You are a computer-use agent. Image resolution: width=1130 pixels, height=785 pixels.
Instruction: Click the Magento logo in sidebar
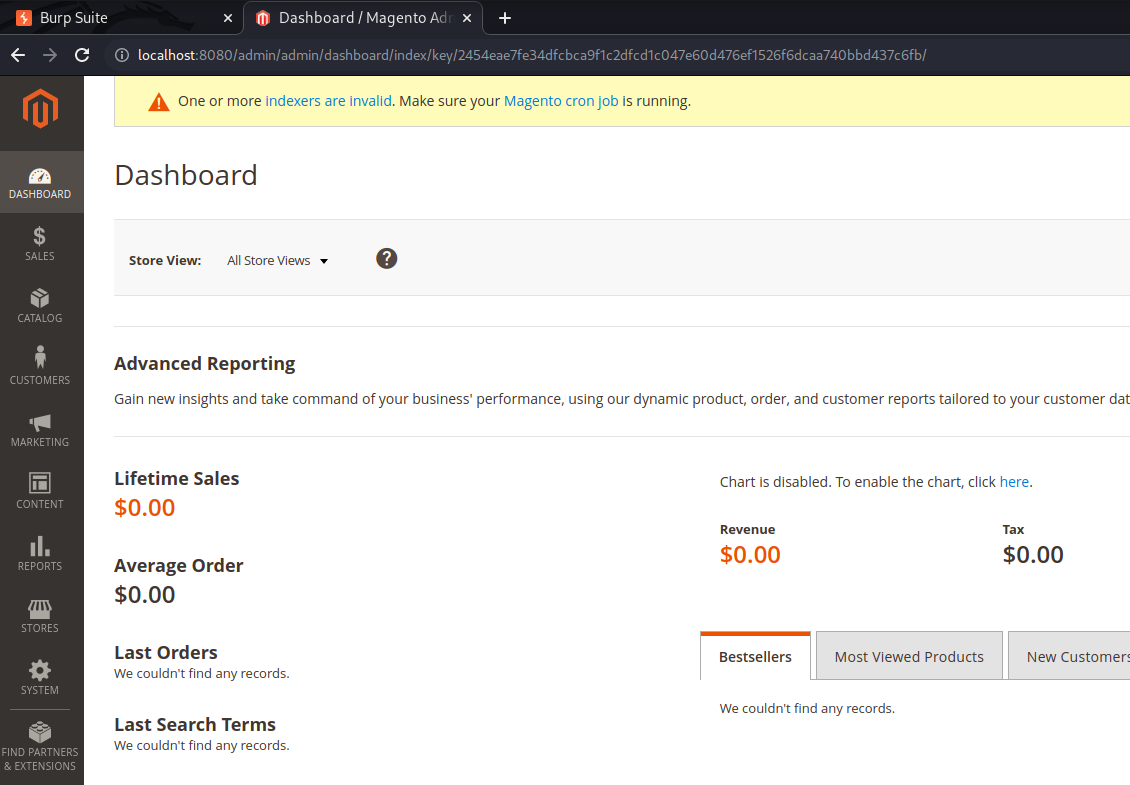[40, 109]
